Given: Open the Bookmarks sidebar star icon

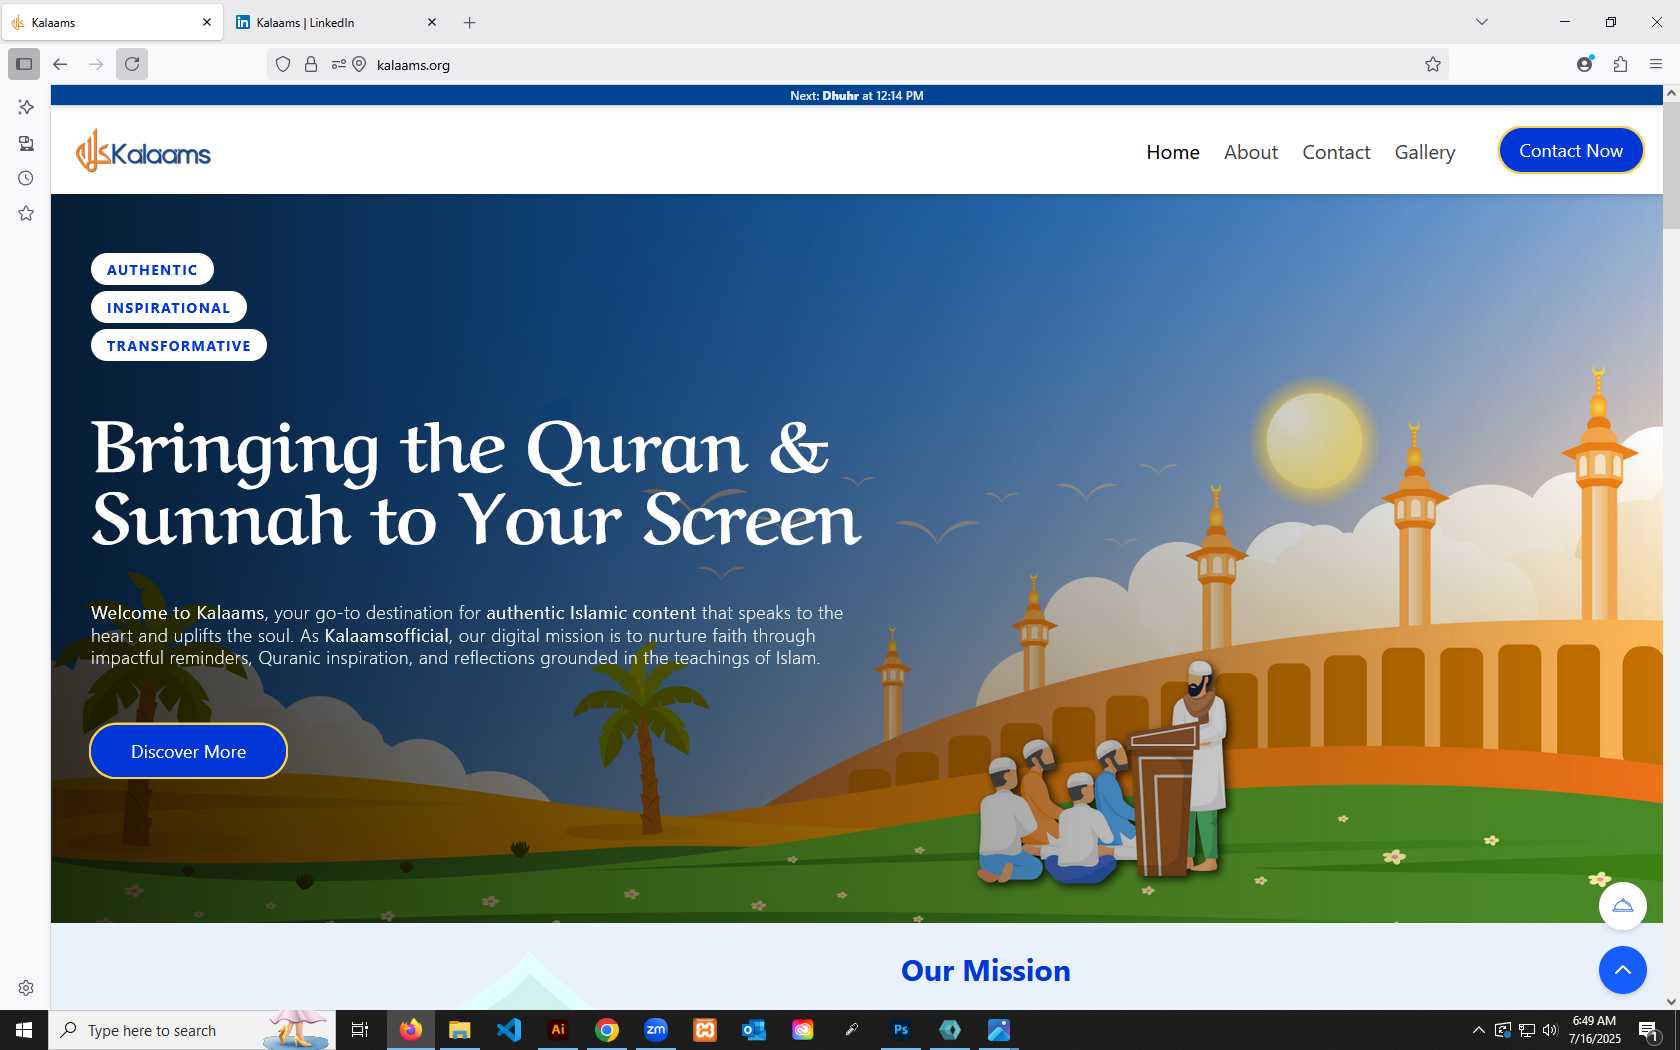Looking at the screenshot, I should coord(26,213).
